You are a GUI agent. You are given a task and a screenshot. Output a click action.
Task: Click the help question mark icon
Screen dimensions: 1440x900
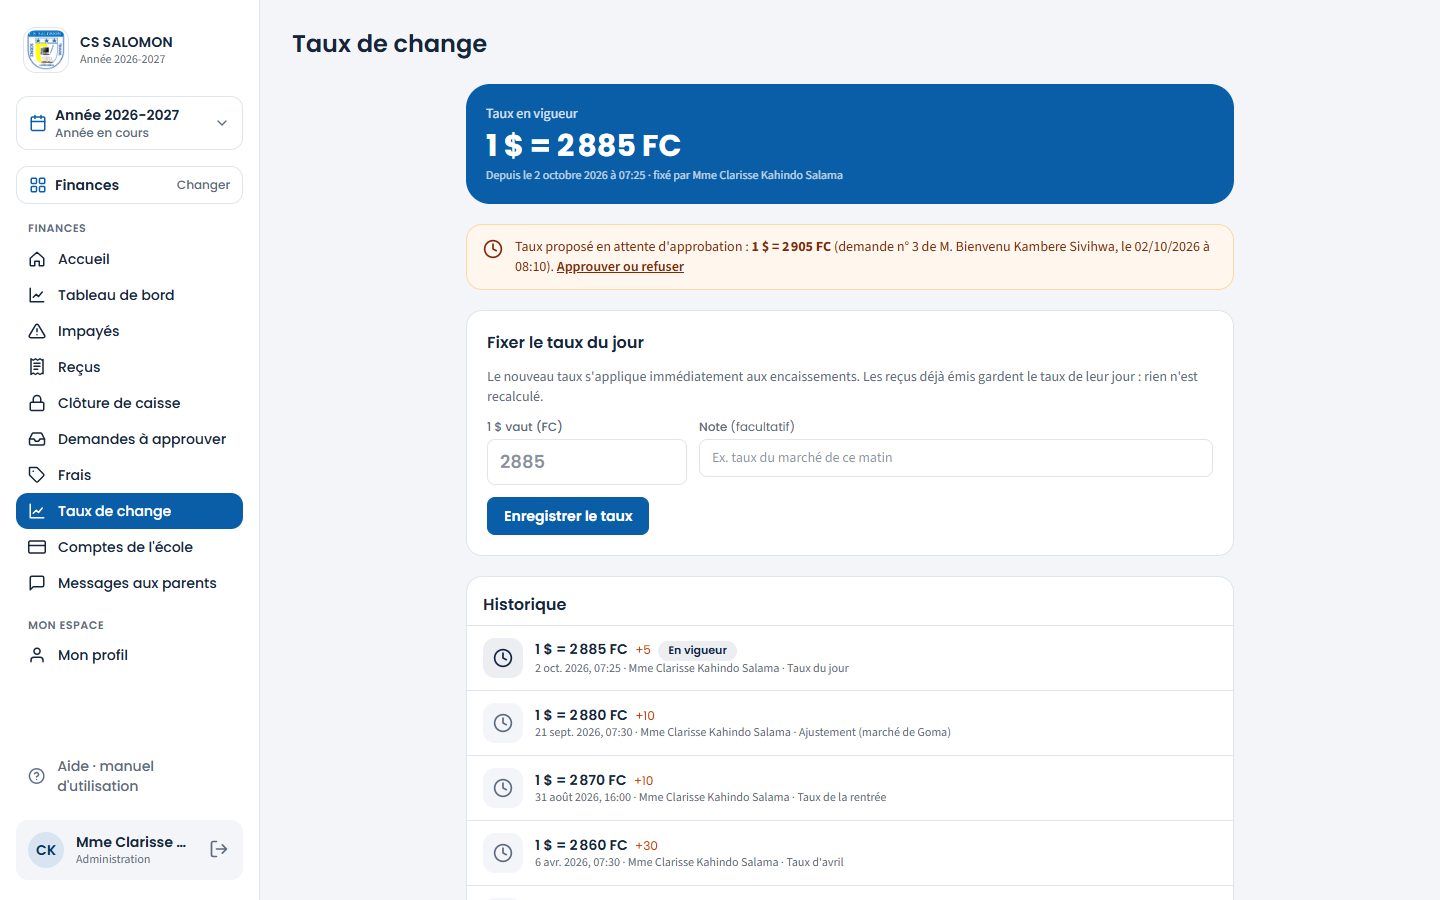[x=37, y=776]
